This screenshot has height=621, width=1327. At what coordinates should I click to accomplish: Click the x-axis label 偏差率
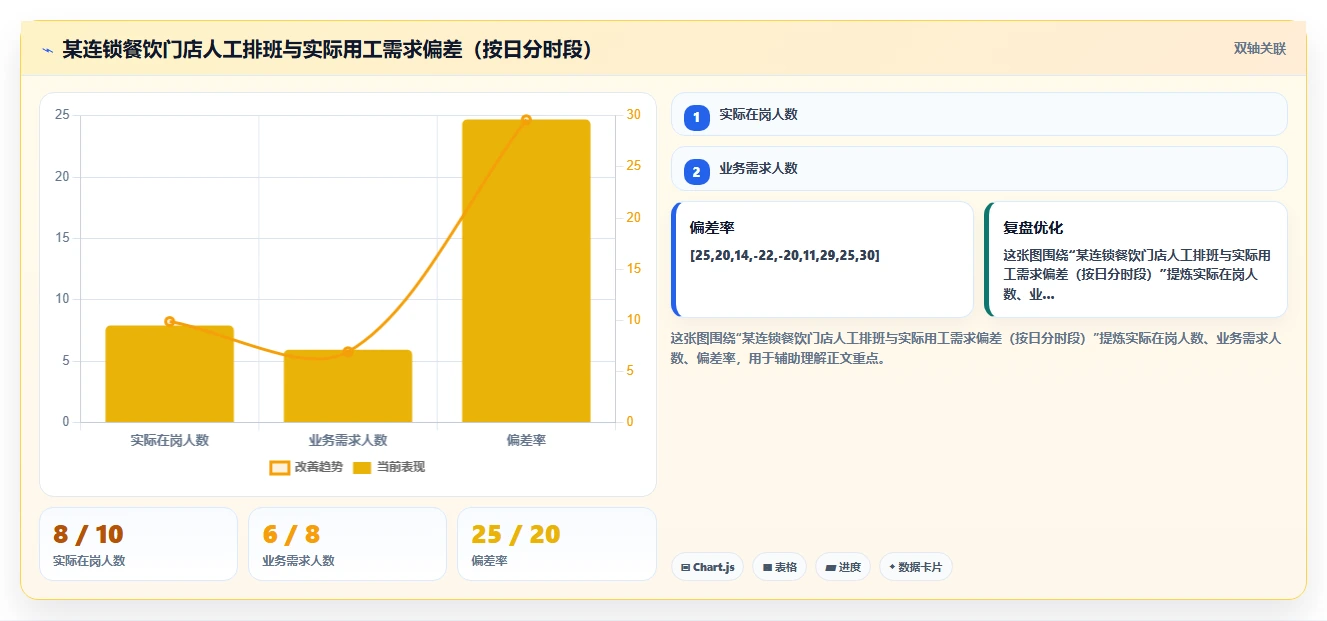pyautogui.click(x=526, y=440)
